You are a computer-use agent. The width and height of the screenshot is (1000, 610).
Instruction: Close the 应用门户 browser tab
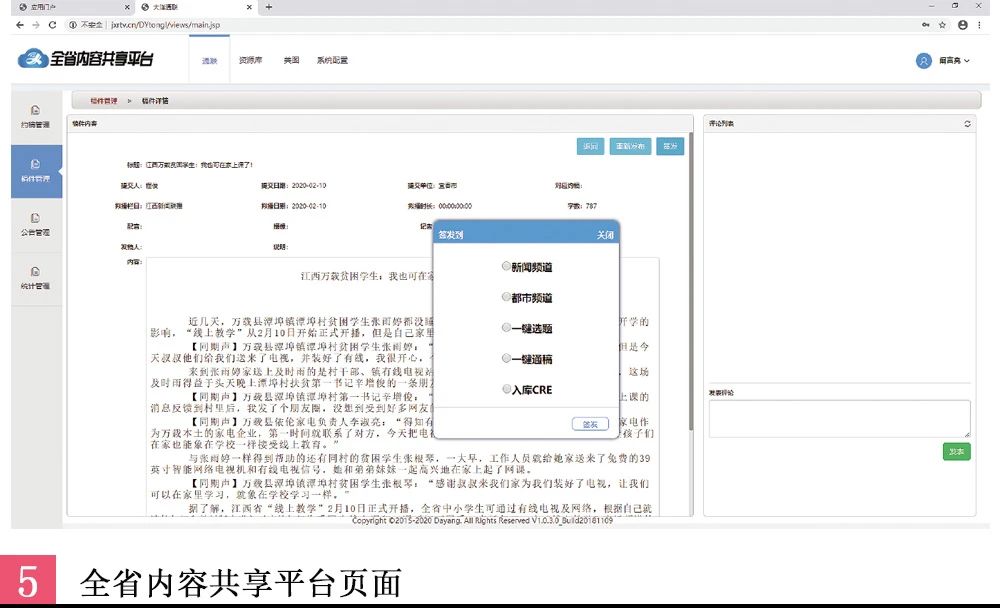coord(127,7)
